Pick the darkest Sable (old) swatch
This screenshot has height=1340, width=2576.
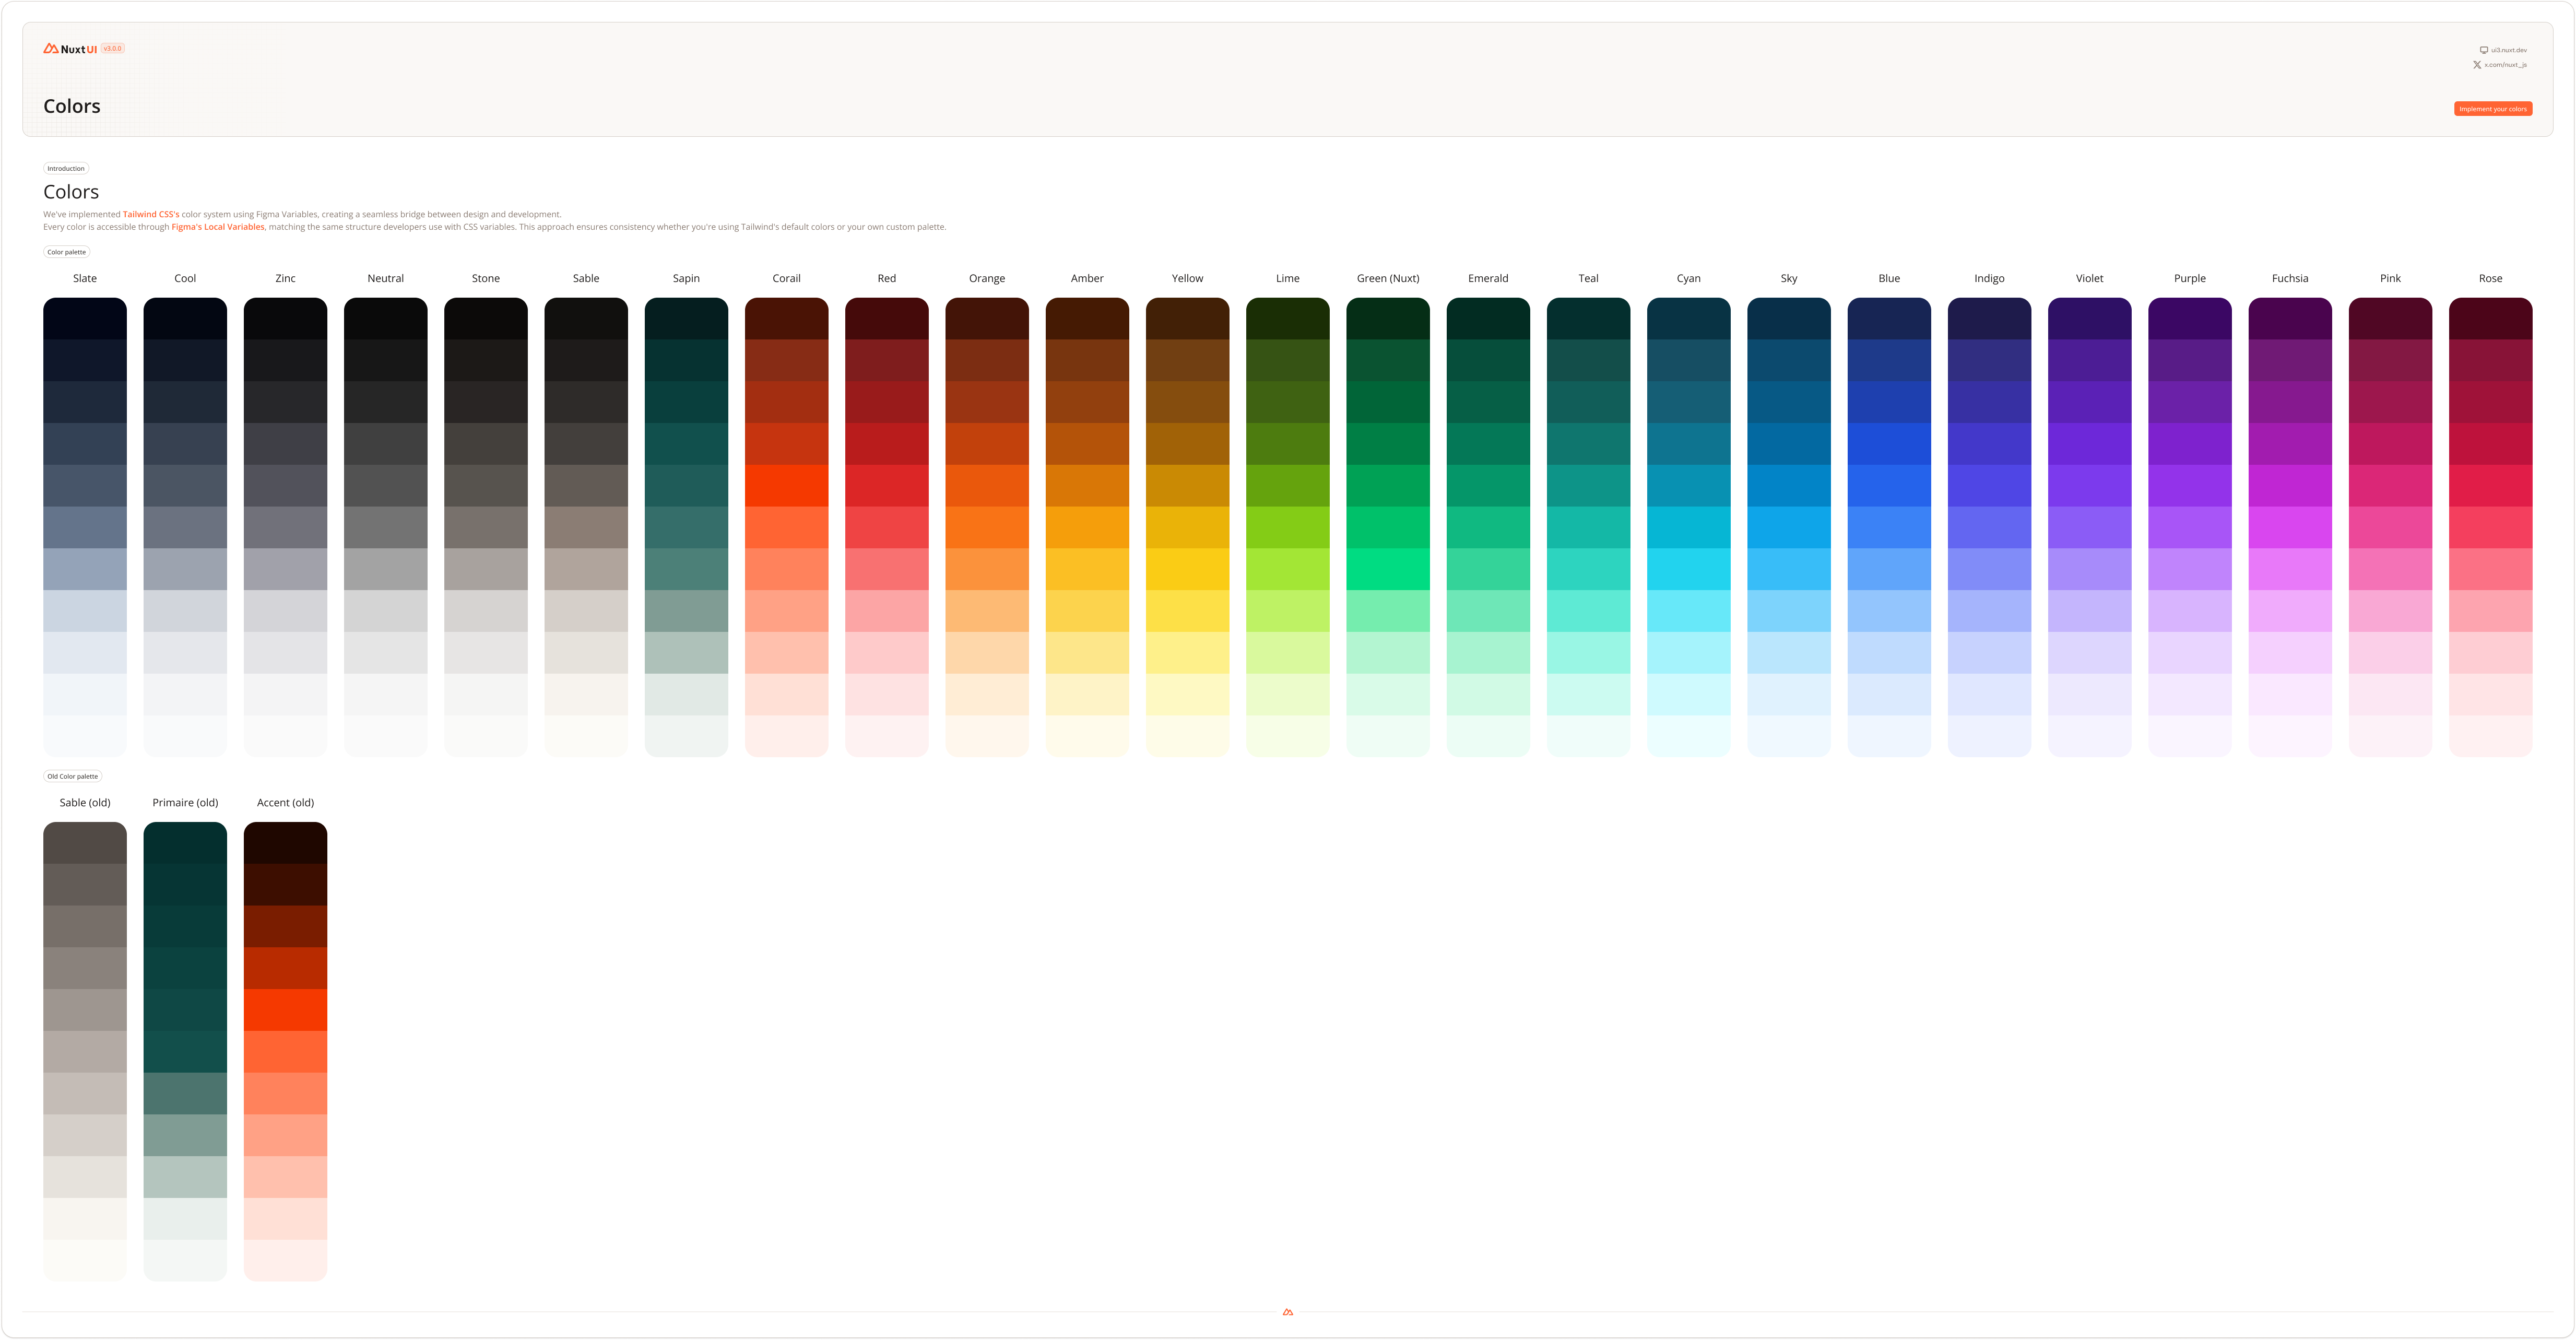tap(85, 843)
